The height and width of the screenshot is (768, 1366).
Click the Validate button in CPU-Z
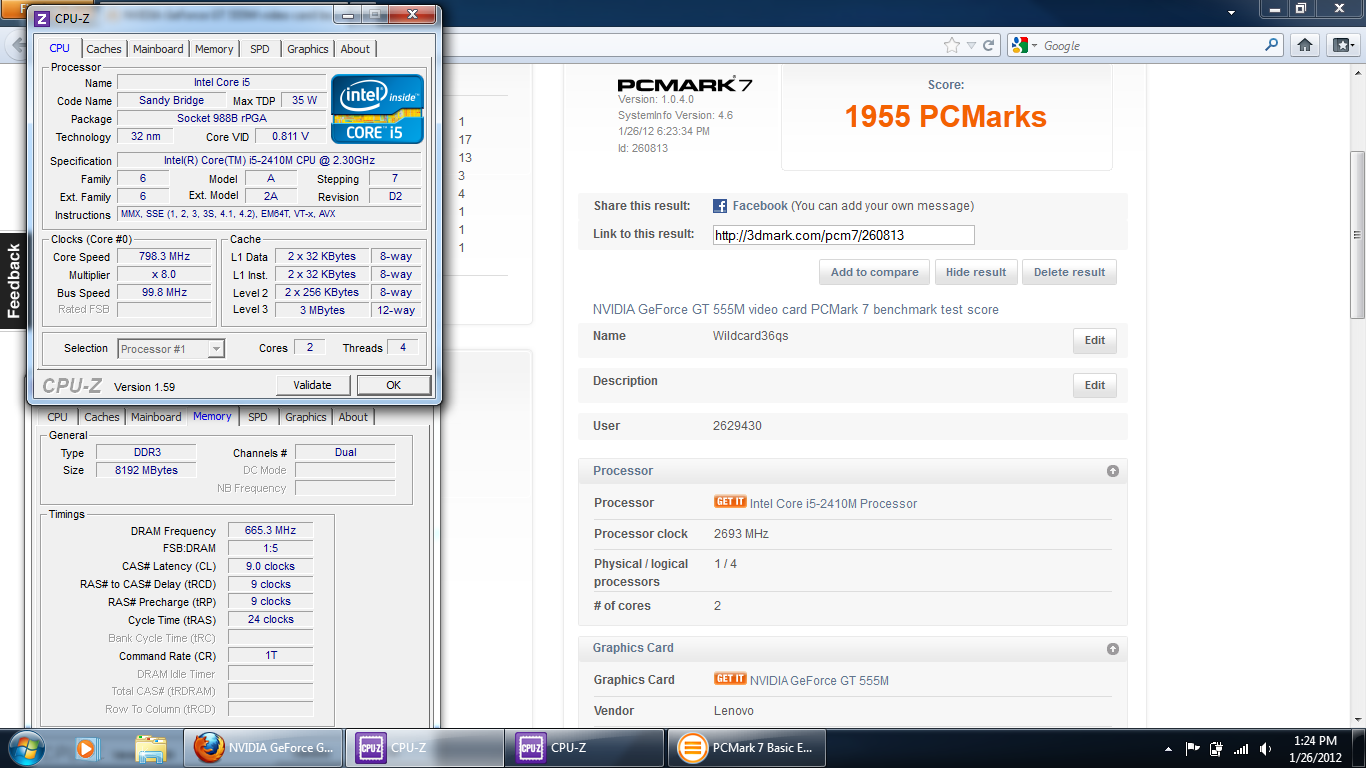312,385
